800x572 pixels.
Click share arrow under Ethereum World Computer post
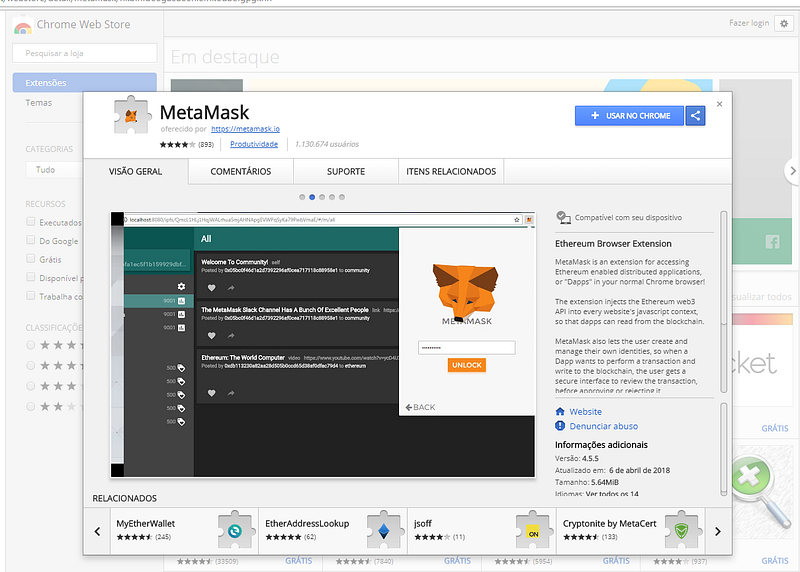click(x=231, y=393)
